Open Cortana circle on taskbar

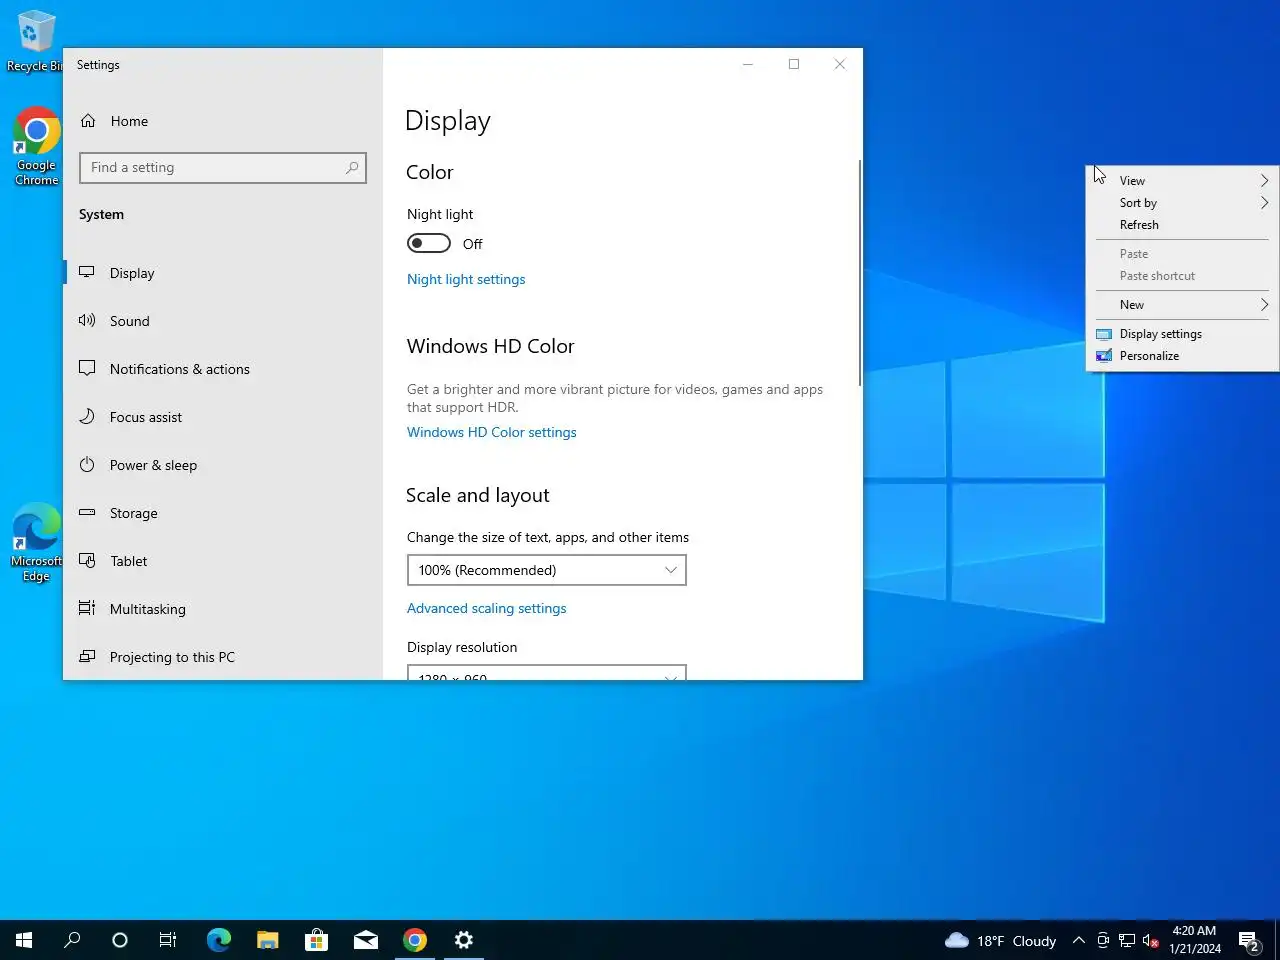120,940
